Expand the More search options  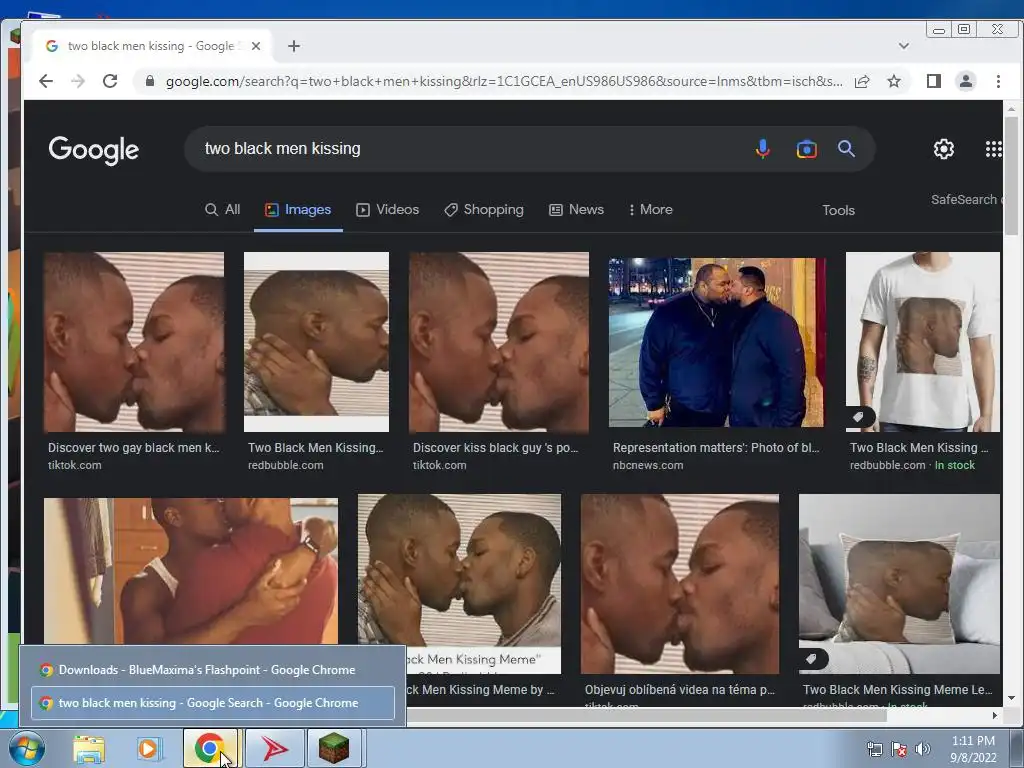[x=650, y=210]
